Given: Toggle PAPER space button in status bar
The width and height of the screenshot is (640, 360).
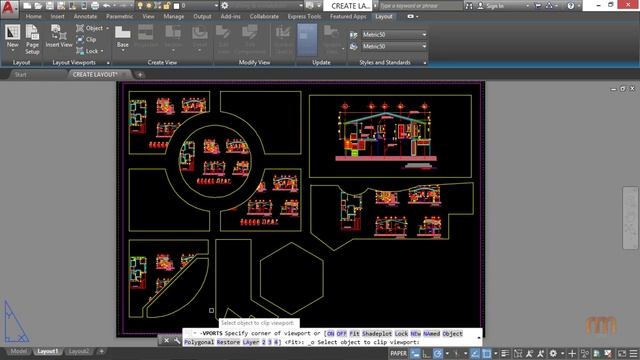Looking at the screenshot, I should (x=398, y=353).
